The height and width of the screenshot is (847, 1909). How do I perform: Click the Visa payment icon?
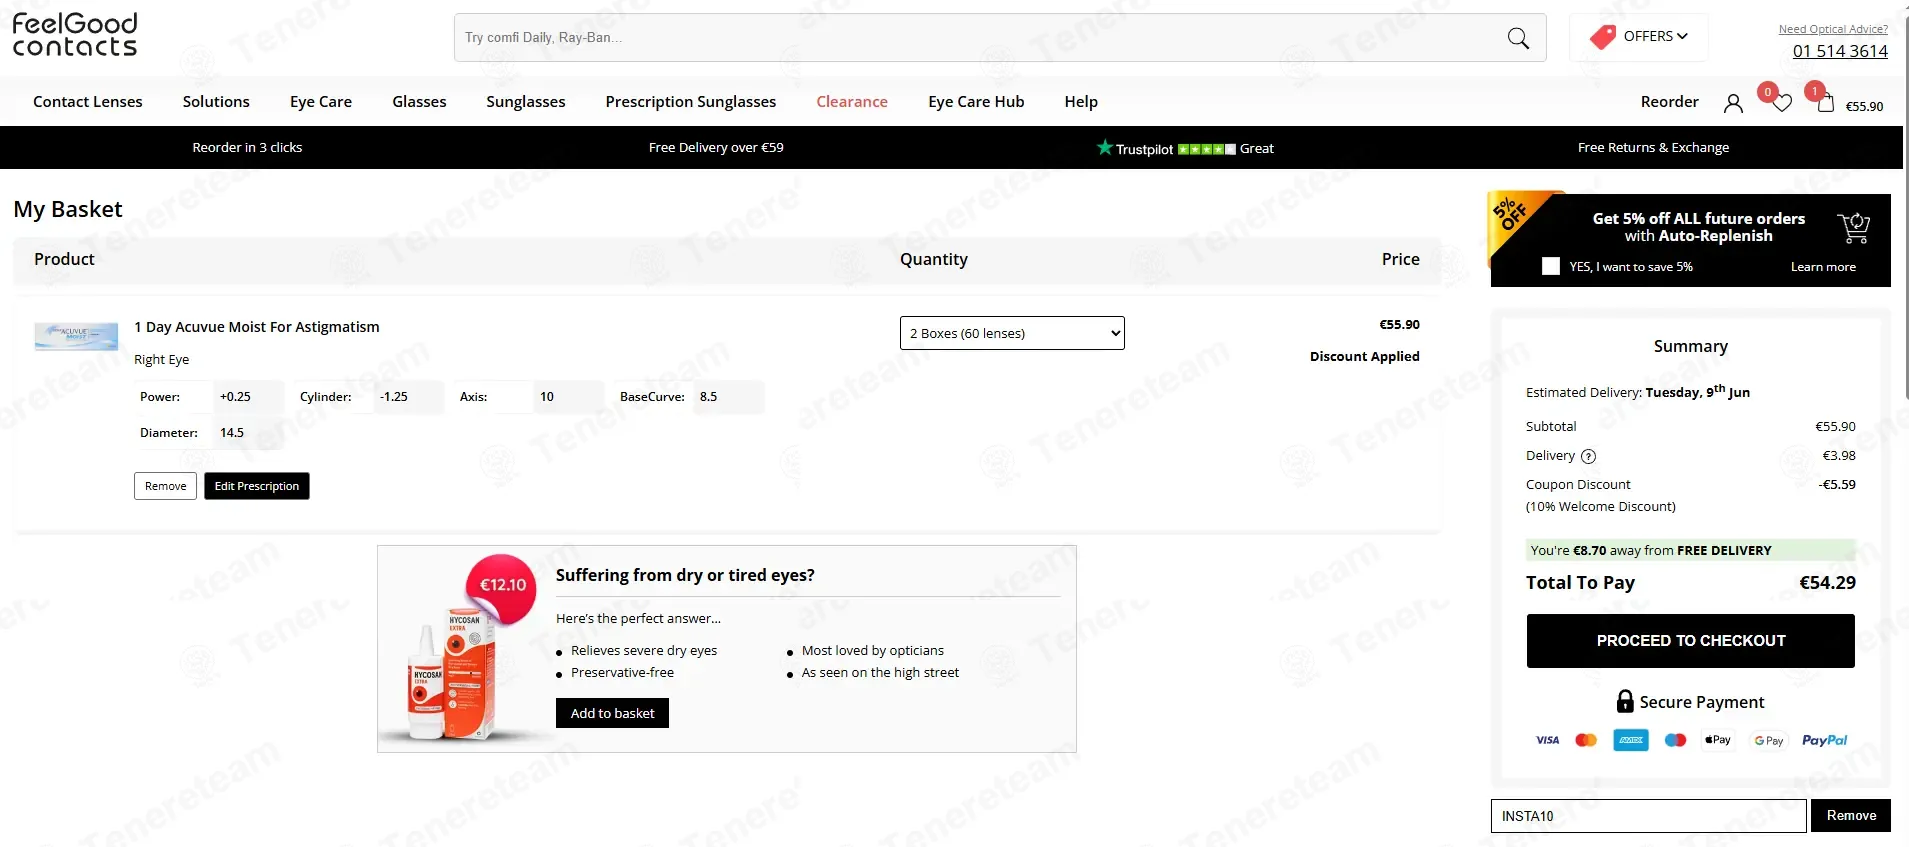click(x=1547, y=740)
